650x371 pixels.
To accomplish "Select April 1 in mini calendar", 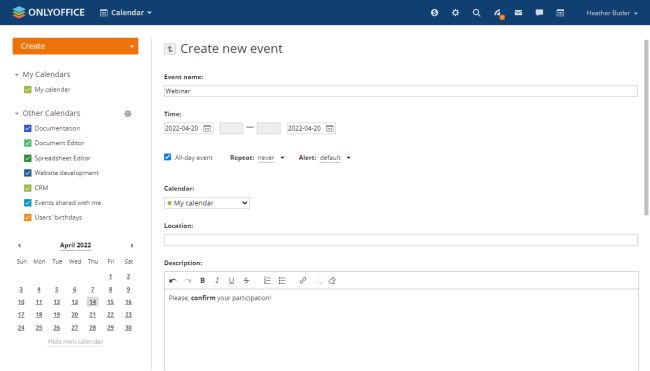I will pos(110,276).
